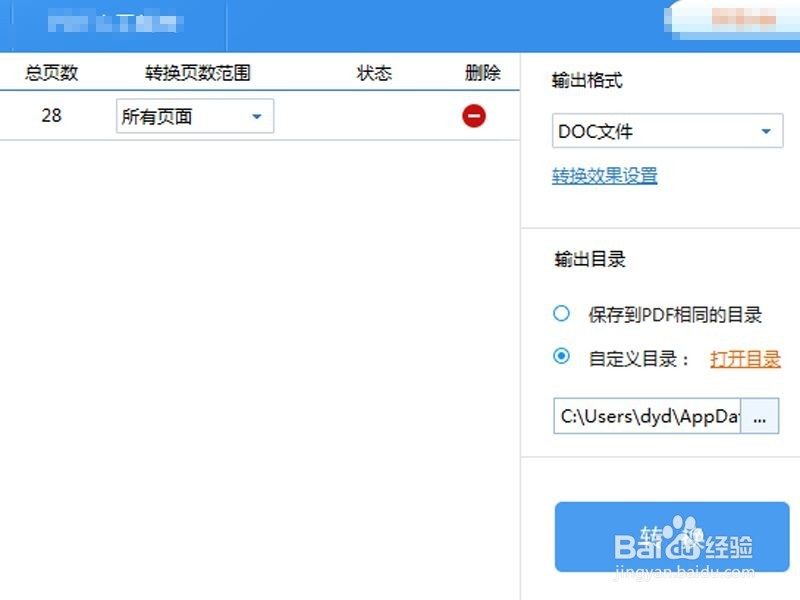Click the dropdown arrow on the 所有页面 selector
Screen dimensions: 800x600
(258, 116)
